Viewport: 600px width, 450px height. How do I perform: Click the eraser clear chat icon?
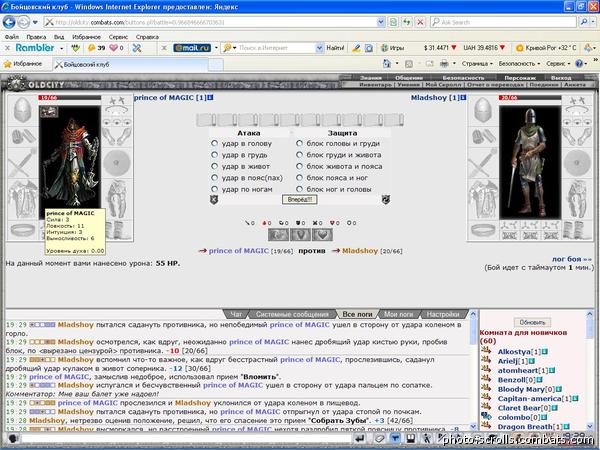tap(380, 439)
